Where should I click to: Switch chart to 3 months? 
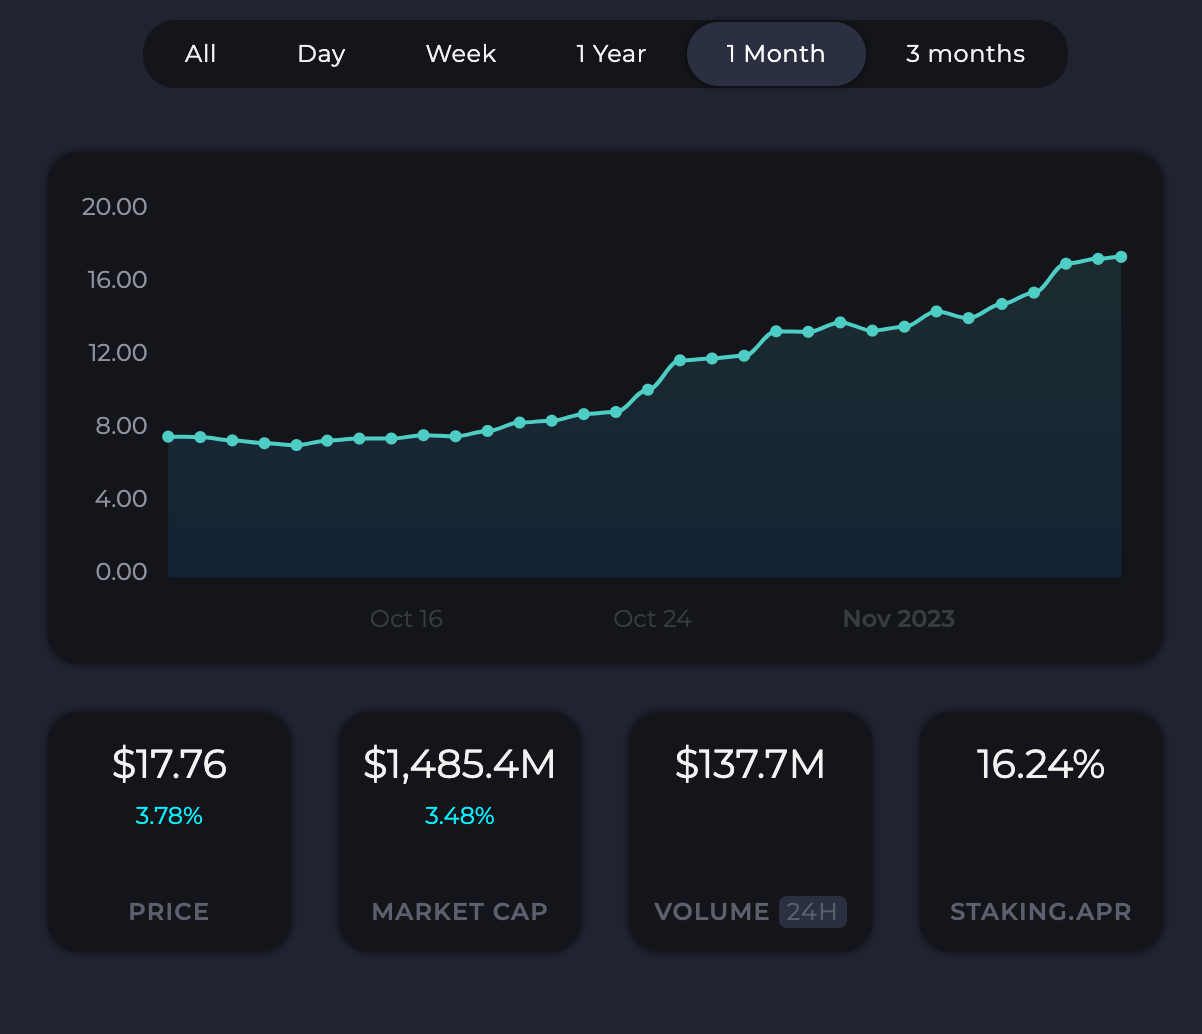[965, 54]
